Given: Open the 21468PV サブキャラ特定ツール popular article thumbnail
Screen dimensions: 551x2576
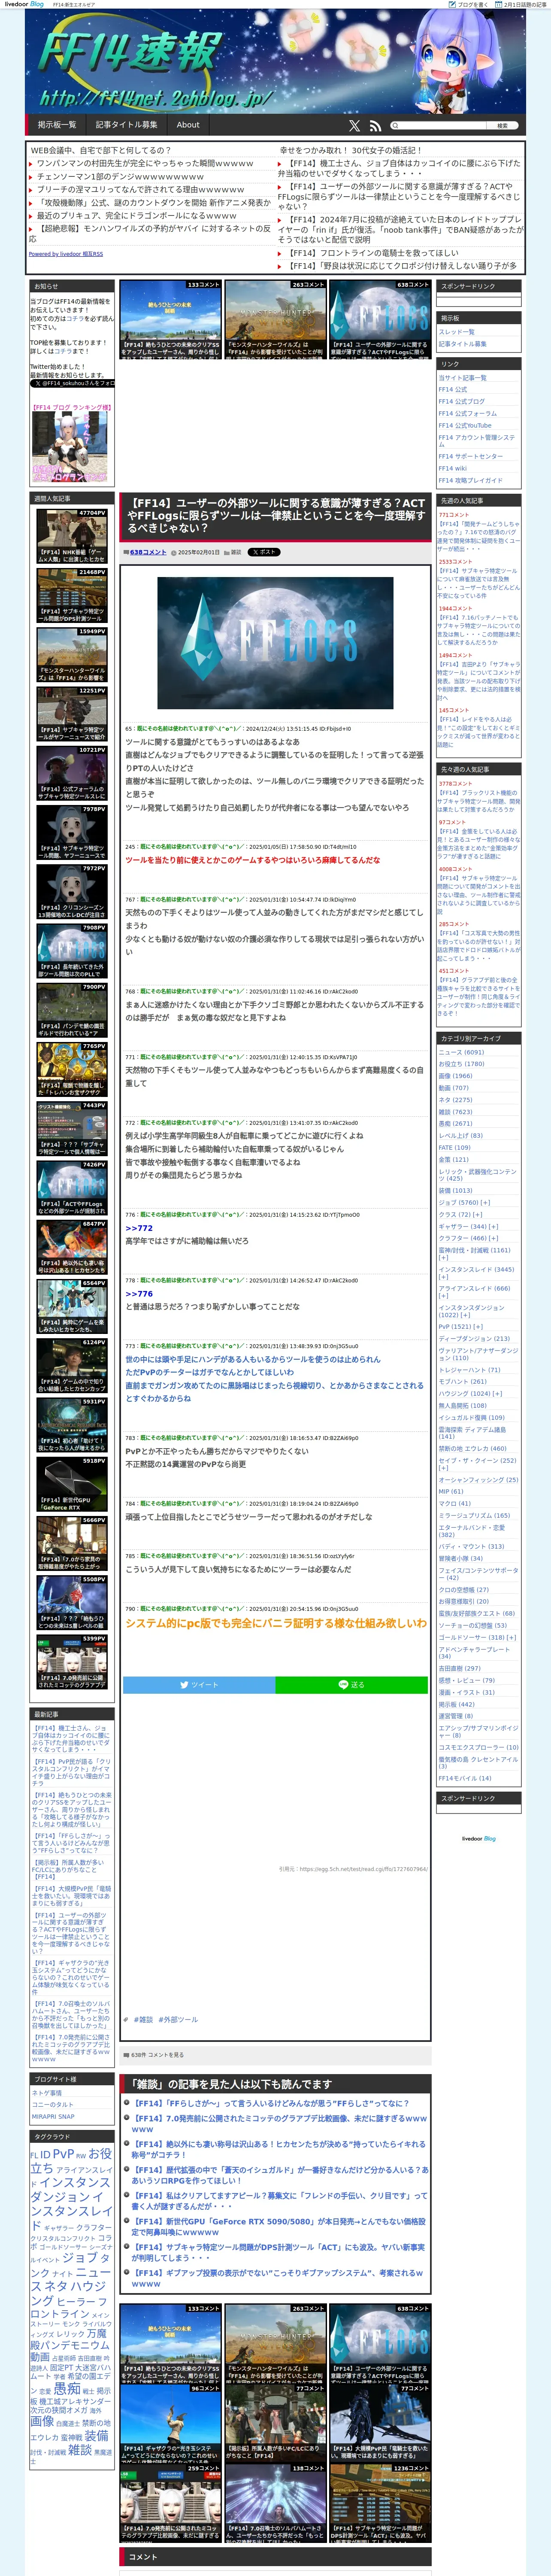Looking at the screenshot, I should click(x=72, y=596).
